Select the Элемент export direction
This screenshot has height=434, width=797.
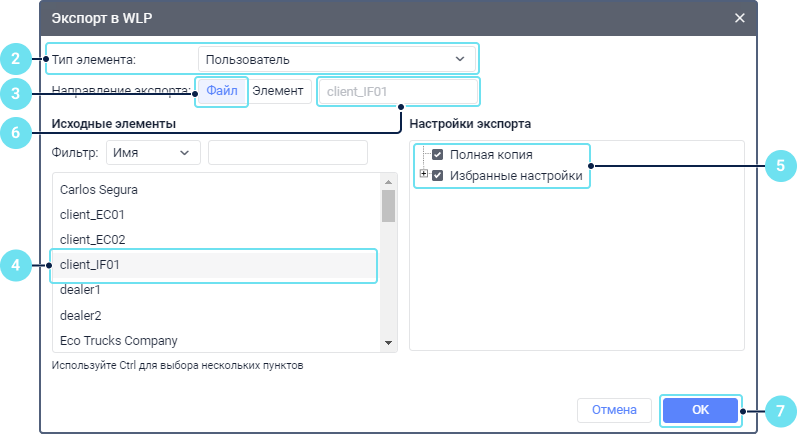pyautogui.click(x=278, y=91)
